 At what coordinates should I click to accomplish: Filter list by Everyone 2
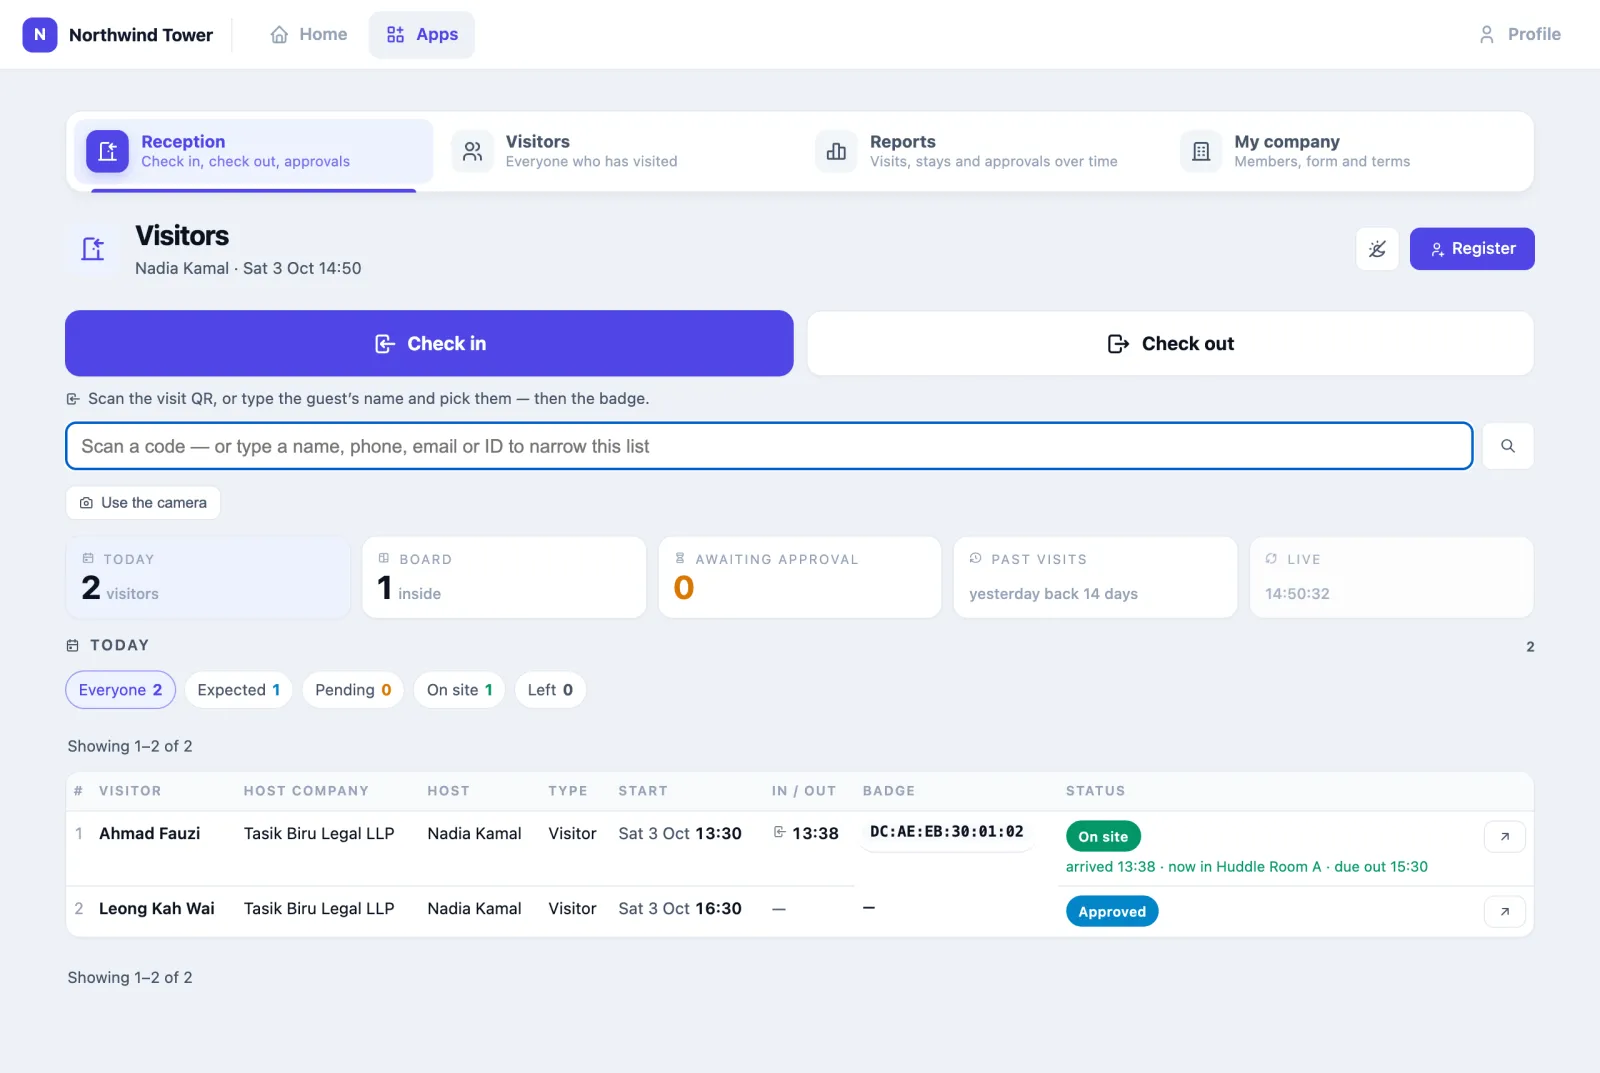(x=121, y=690)
